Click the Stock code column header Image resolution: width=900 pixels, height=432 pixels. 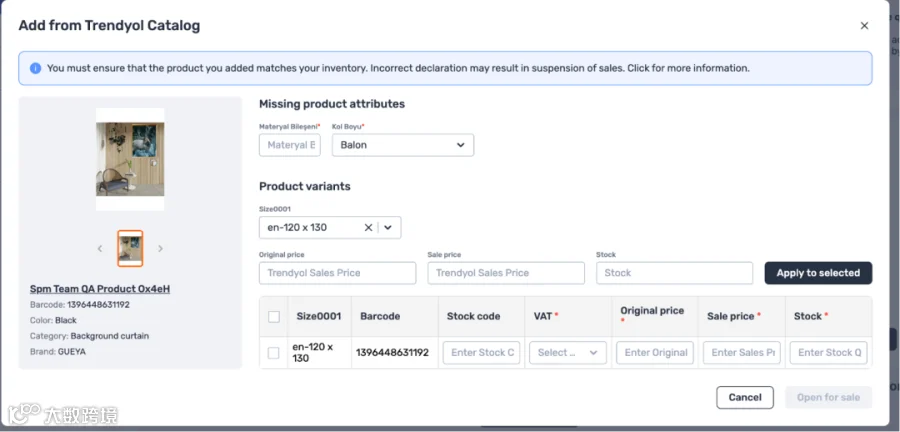(x=474, y=316)
